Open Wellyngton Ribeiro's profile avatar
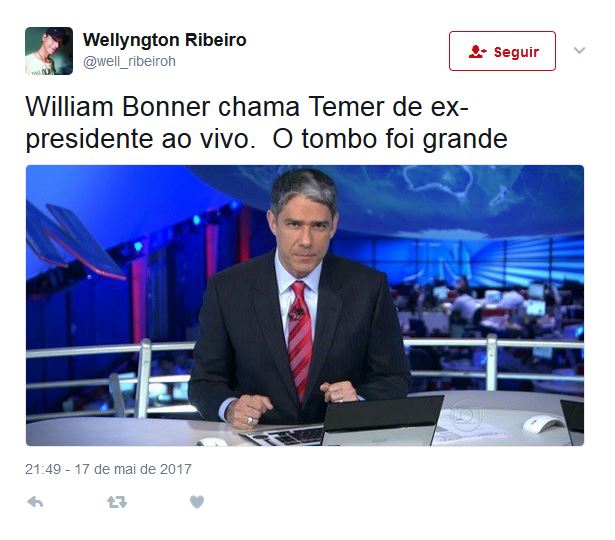This screenshot has width=615, height=540. [49, 51]
